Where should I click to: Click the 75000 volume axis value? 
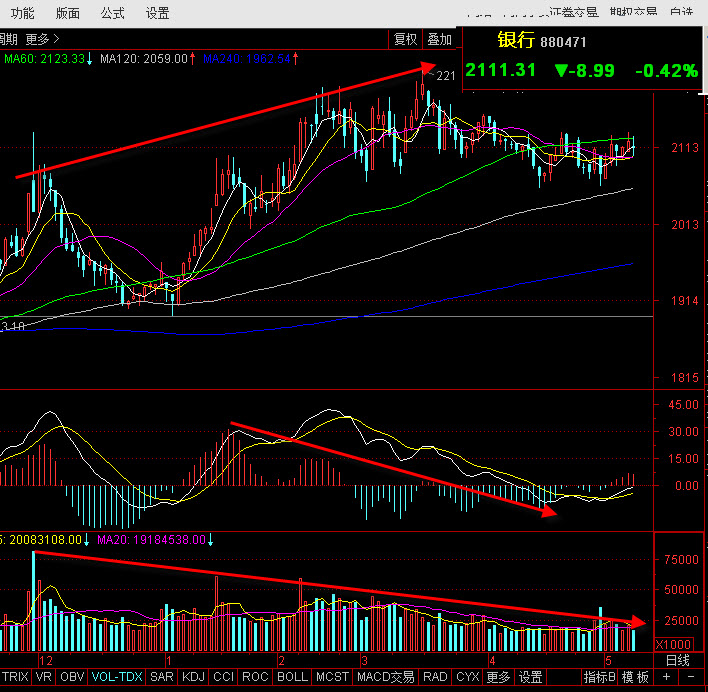coord(681,560)
